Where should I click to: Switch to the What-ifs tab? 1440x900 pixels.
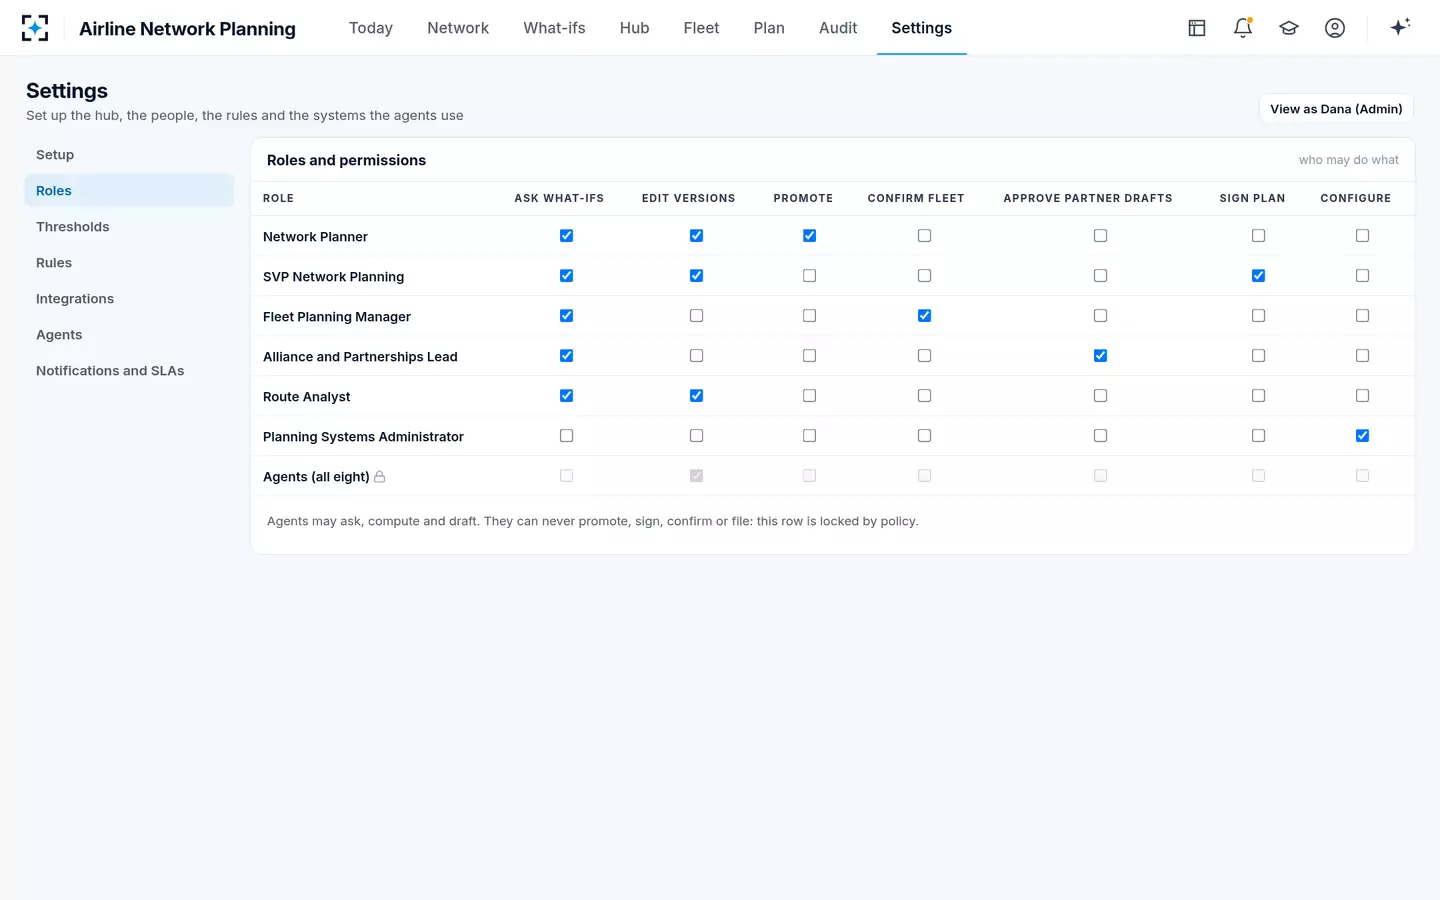(554, 28)
